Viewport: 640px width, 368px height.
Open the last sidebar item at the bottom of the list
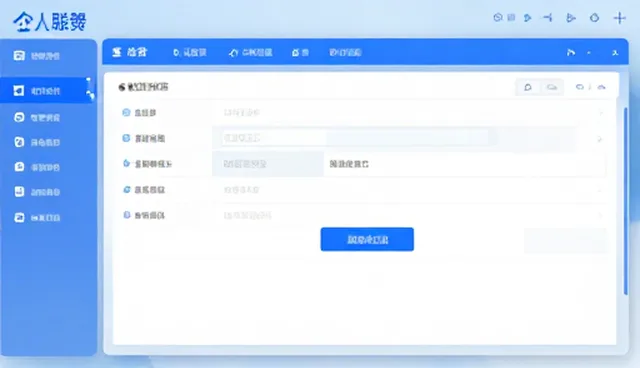[x=37, y=217]
